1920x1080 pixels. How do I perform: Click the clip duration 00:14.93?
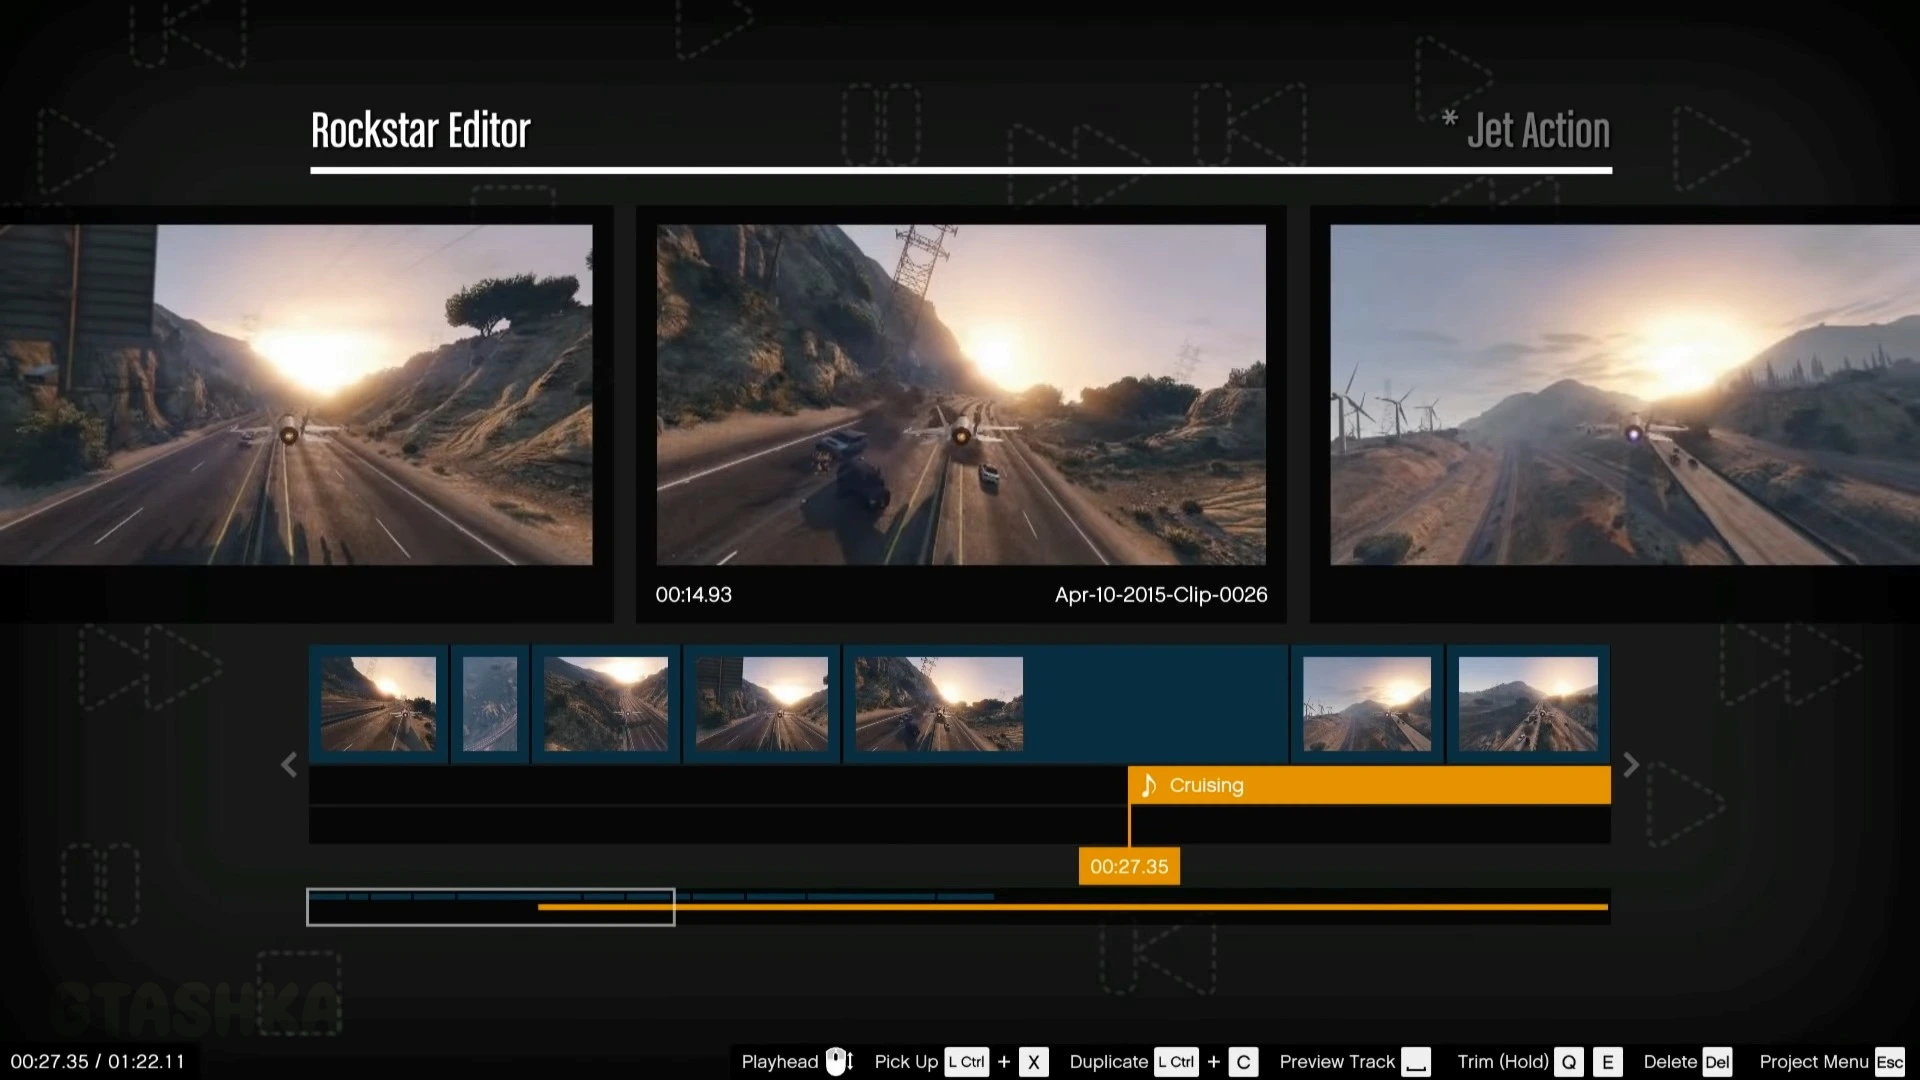pyautogui.click(x=694, y=595)
